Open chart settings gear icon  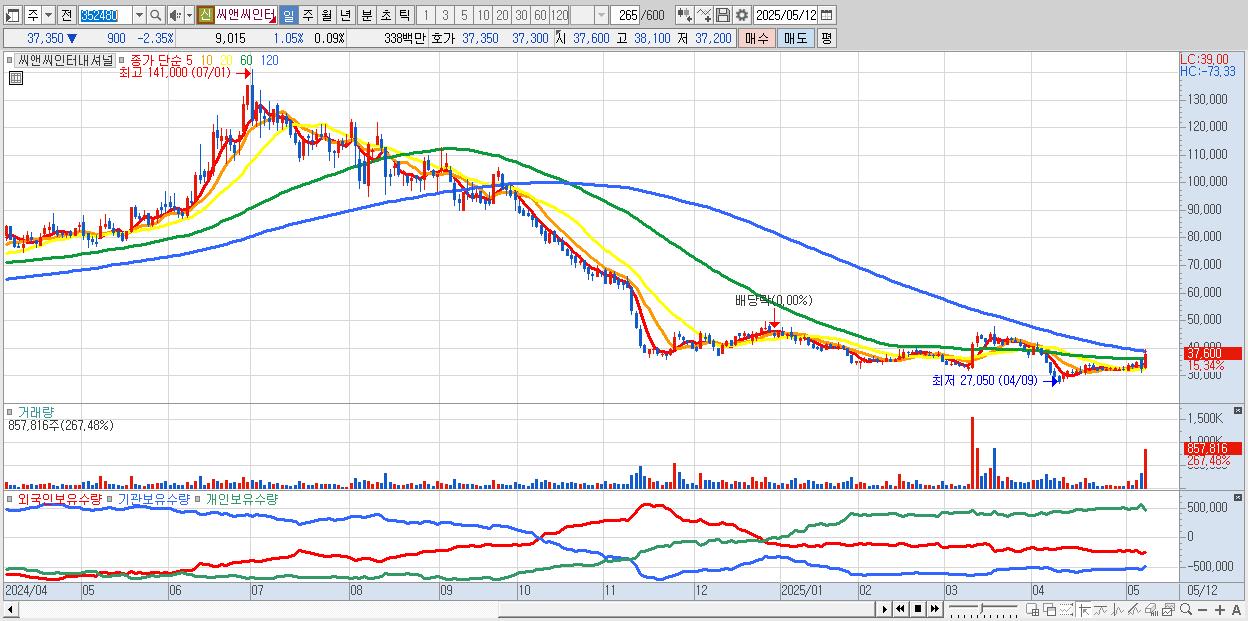741,15
